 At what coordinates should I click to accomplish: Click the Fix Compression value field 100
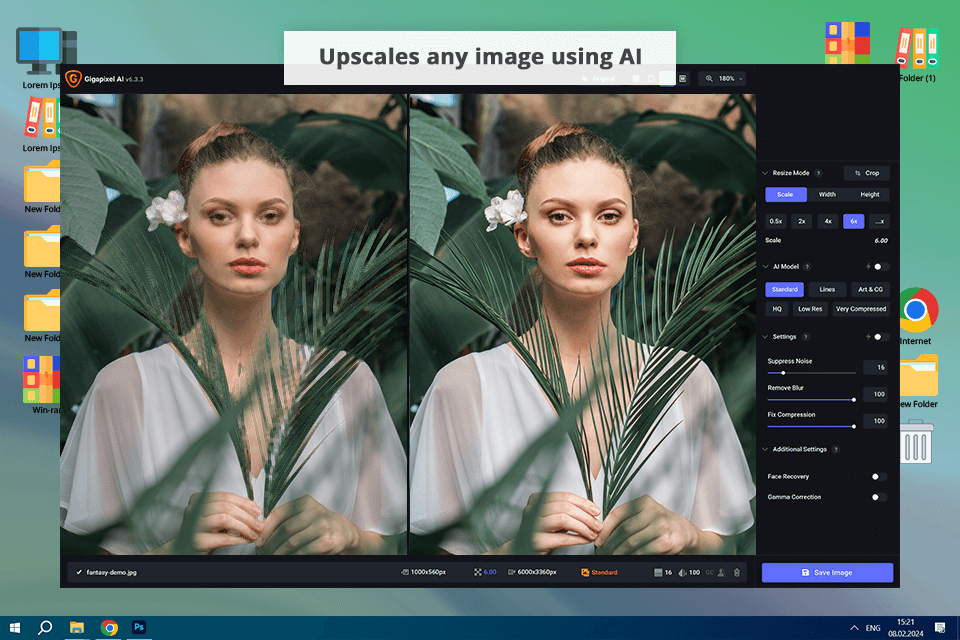pyautogui.click(x=876, y=421)
